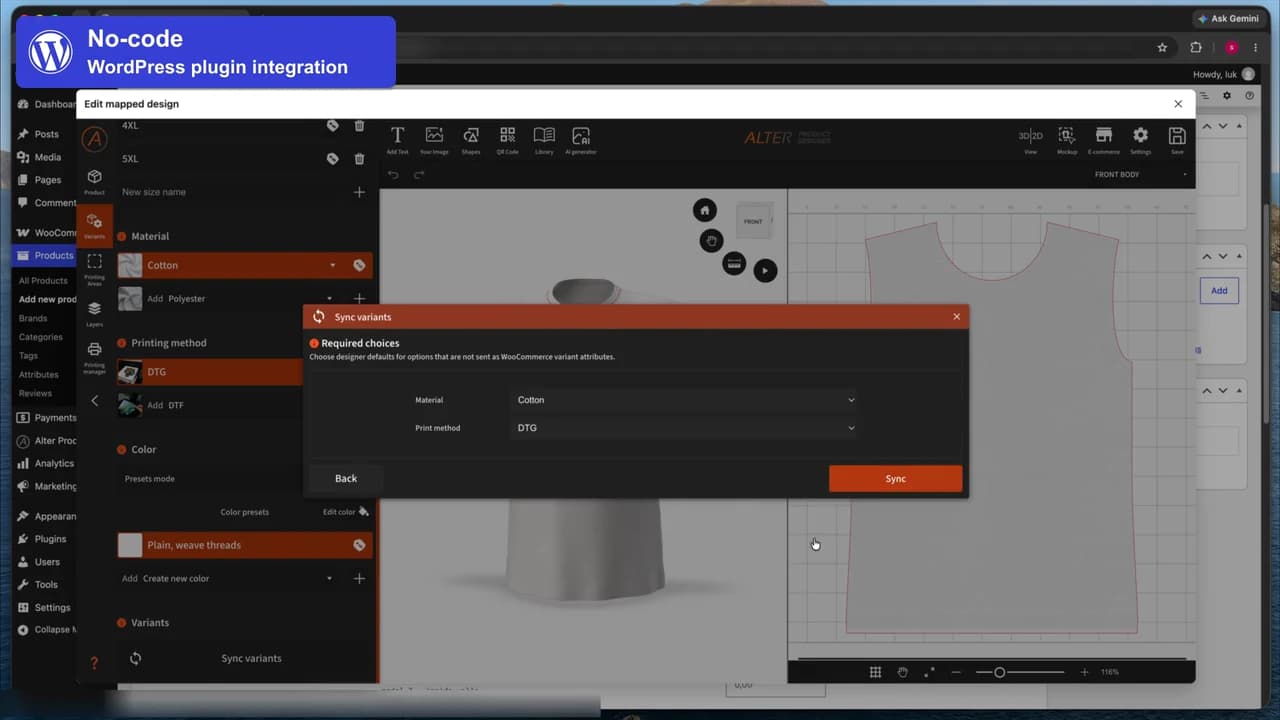The height and width of the screenshot is (720, 1280).
Task: Open the help question mark icon
Action: [94, 663]
